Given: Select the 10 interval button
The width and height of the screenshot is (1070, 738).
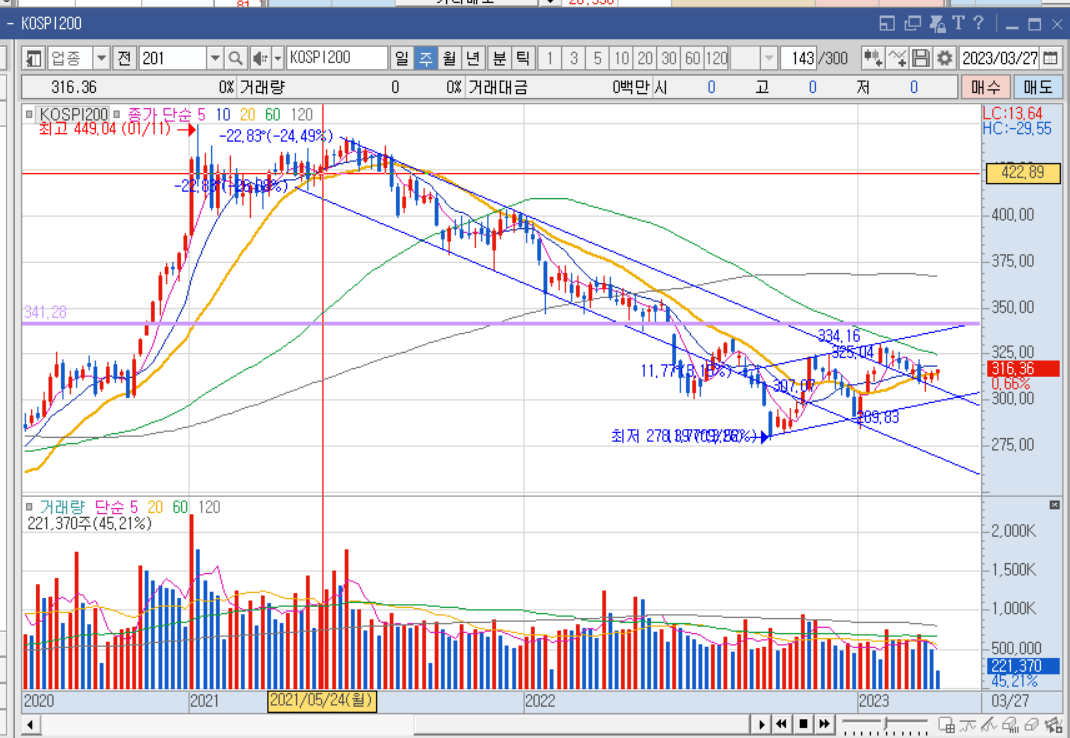Looking at the screenshot, I should (x=621, y=58).
